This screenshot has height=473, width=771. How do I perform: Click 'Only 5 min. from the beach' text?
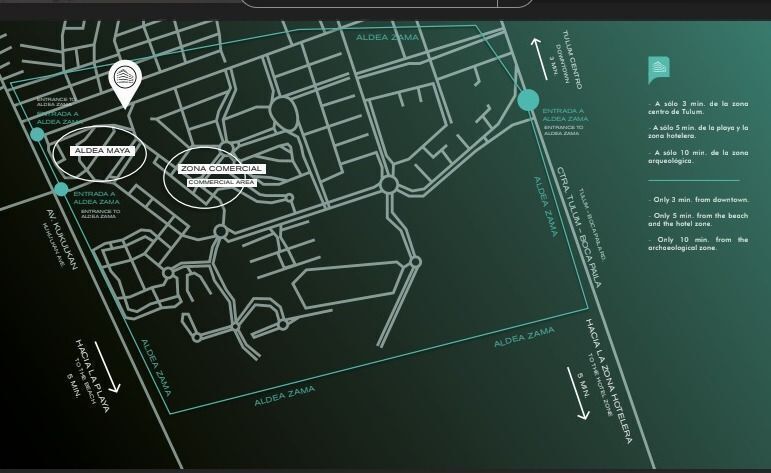pyautogui.click(x=698, y=220)
